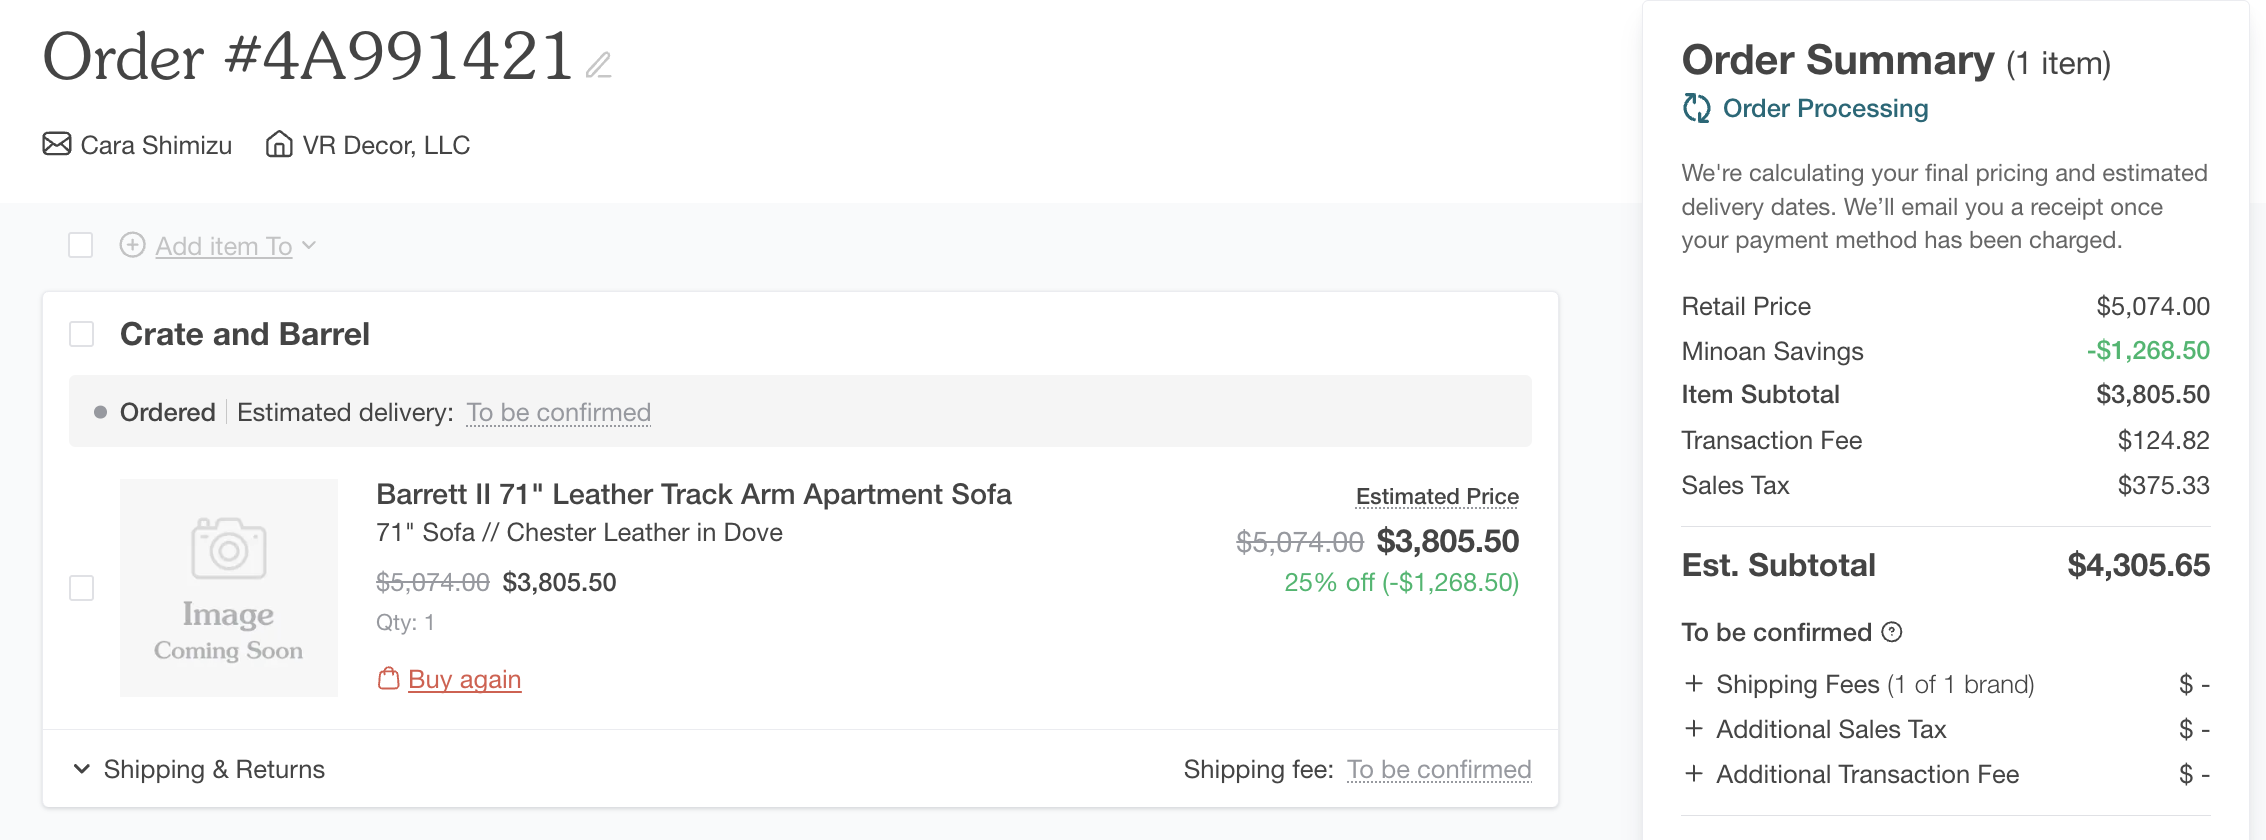
Task: Expand Additional Sales Tax details
Action: 1694,729
